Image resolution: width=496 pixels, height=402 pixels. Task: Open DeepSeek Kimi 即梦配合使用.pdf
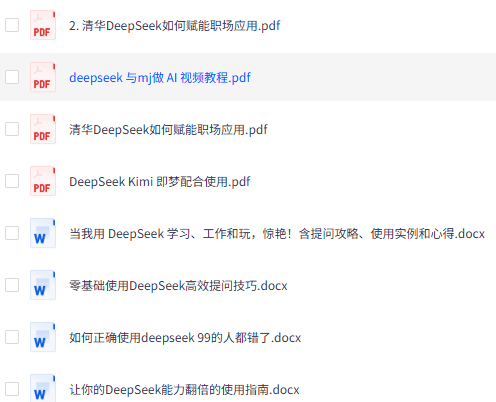(159, 182)
